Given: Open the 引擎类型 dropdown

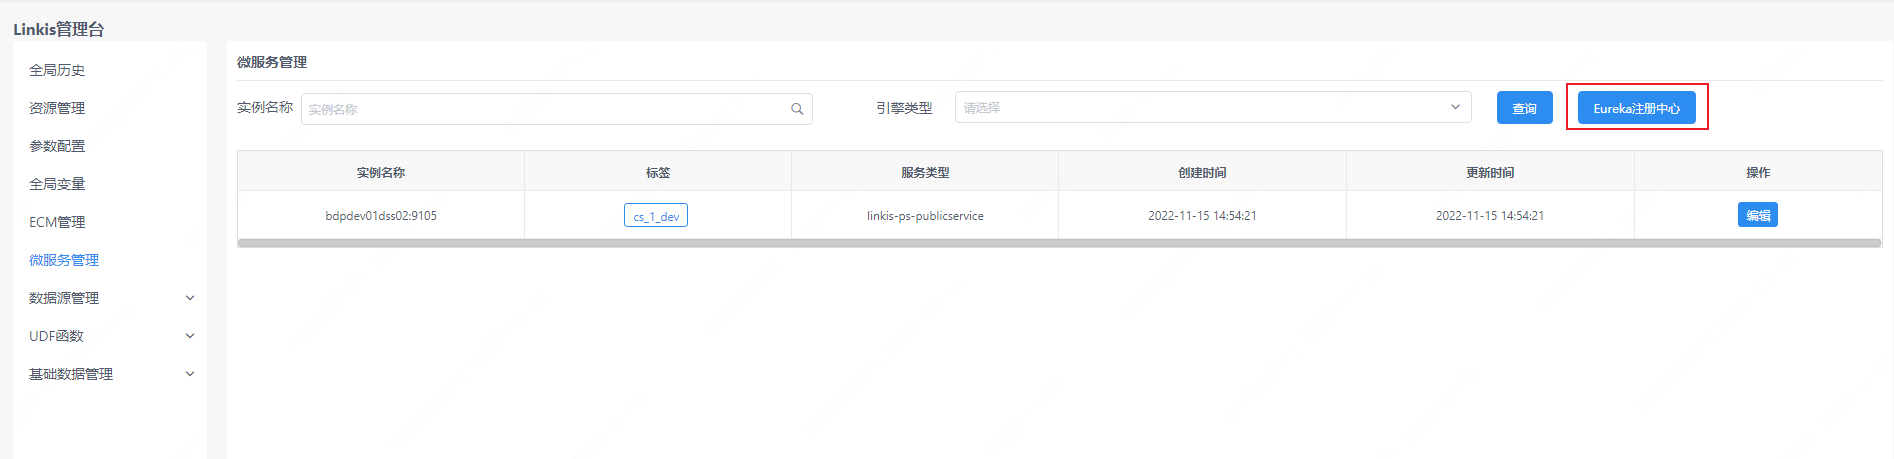Looking at the screenshot, I should pos(1212,107).
